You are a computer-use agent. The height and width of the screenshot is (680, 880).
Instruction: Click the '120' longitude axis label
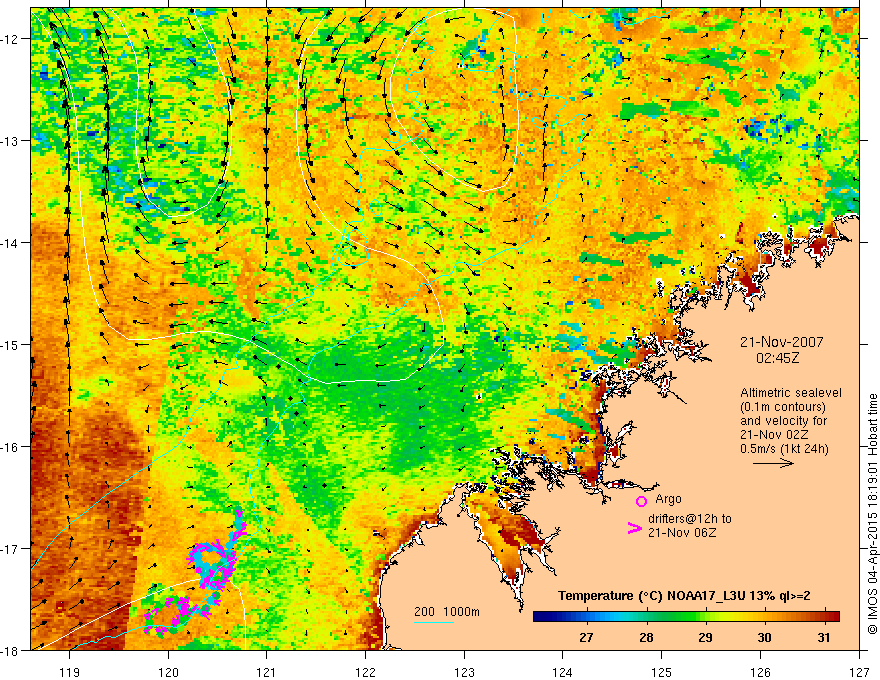point(168,672)
